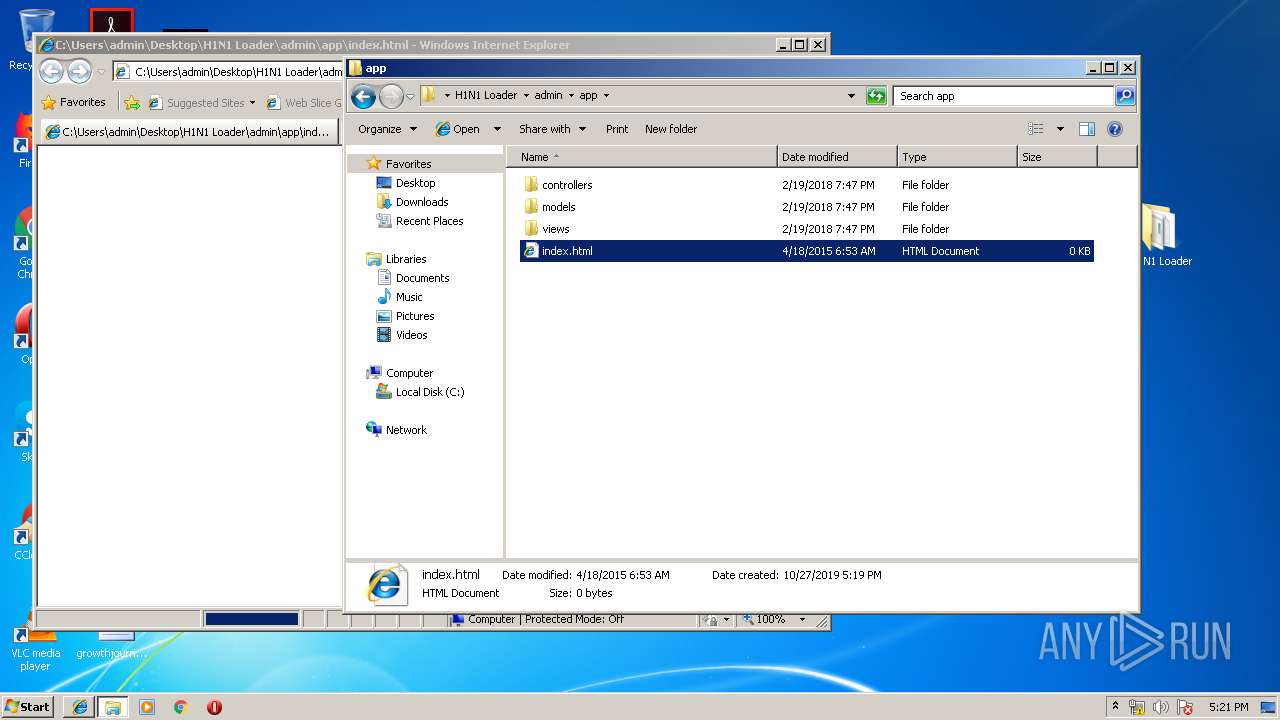
Task: Click the Opera taskbar icon
Action: pos(214,707)
